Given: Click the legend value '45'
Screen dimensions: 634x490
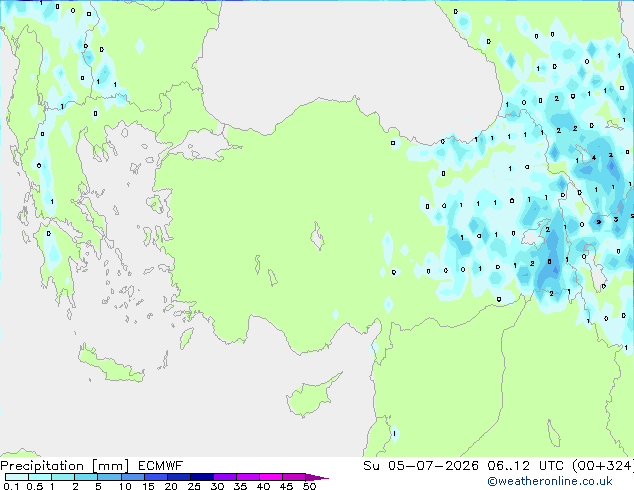Looking at the screenshot, I should (286, 486).
